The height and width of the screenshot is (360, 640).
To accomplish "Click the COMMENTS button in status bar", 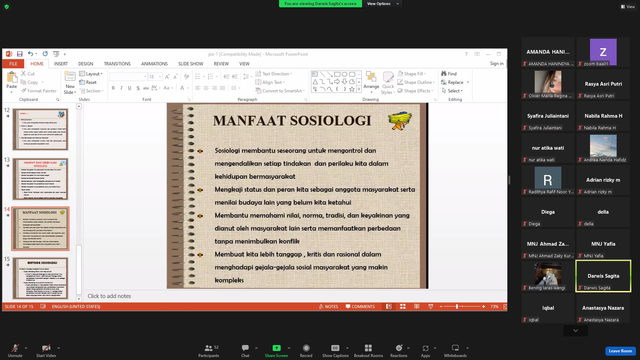I will coord(360,307).
